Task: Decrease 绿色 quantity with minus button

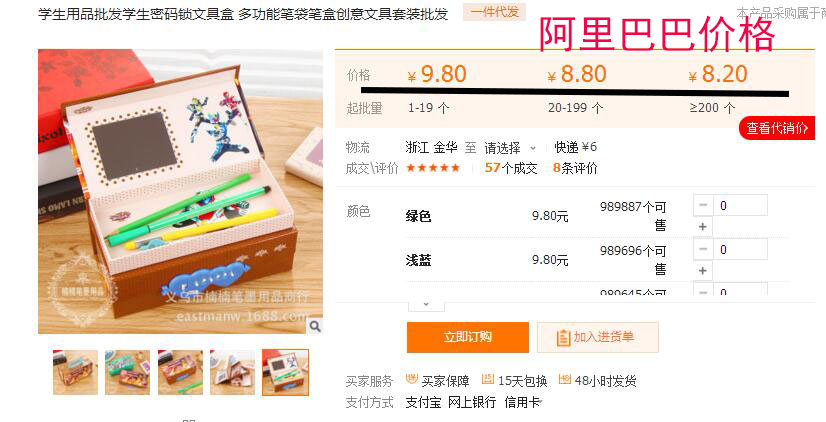Action: coord(703,205)
